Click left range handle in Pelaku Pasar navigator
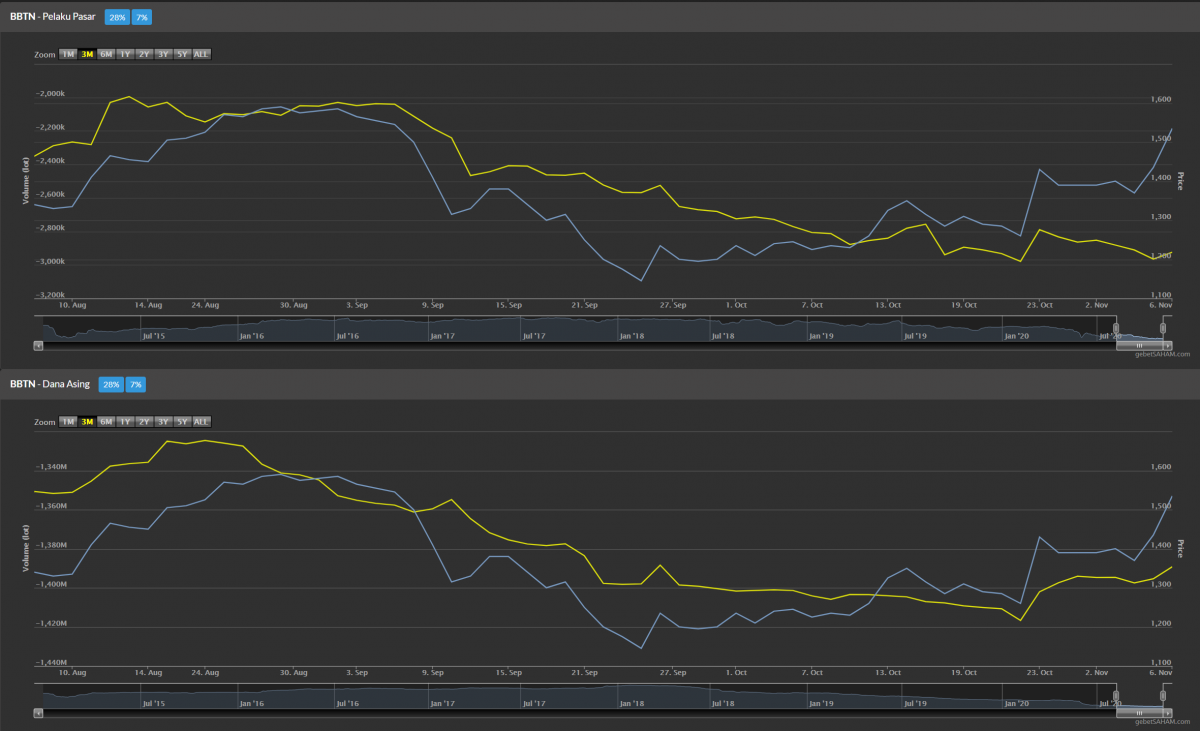 click(x=1116, y=328)
